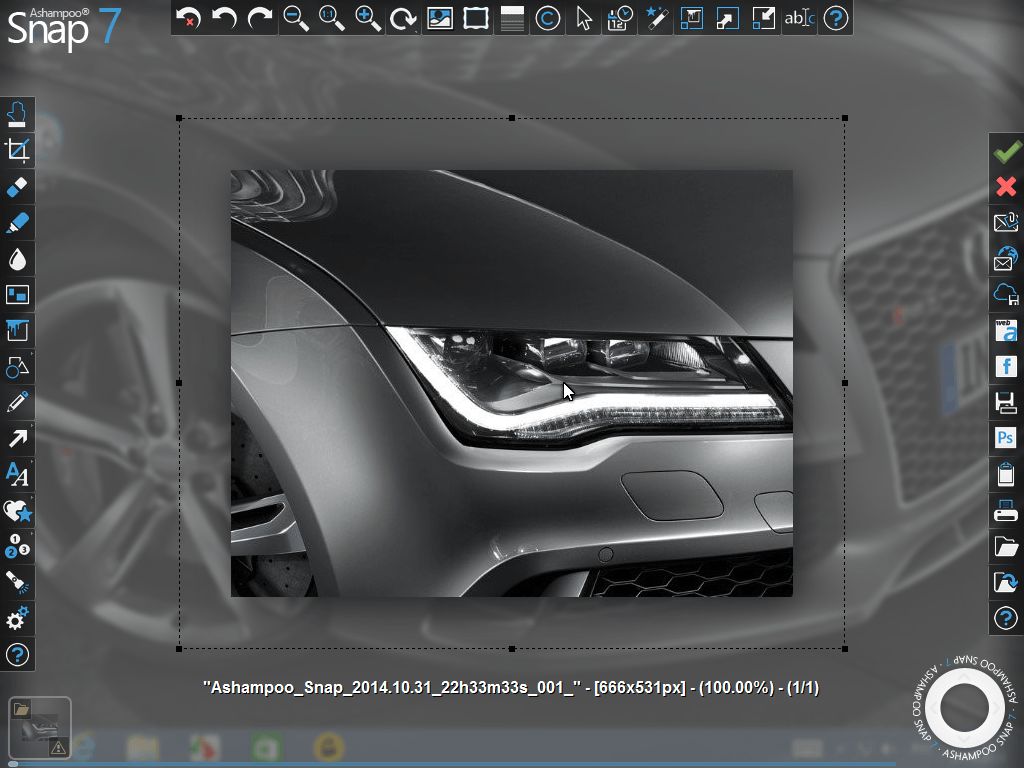
Task: Activate the Text tool
Action: tap(18, 475)
